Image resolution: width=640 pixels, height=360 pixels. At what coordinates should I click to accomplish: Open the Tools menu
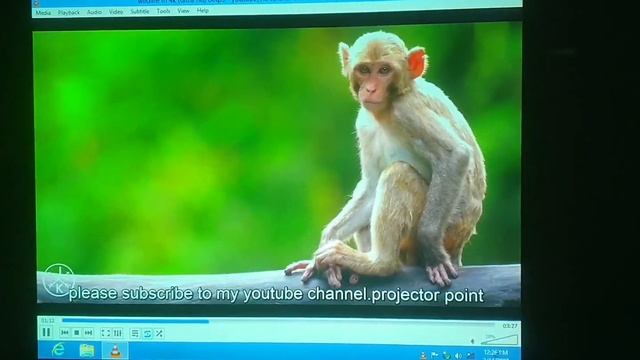(163, 11)
